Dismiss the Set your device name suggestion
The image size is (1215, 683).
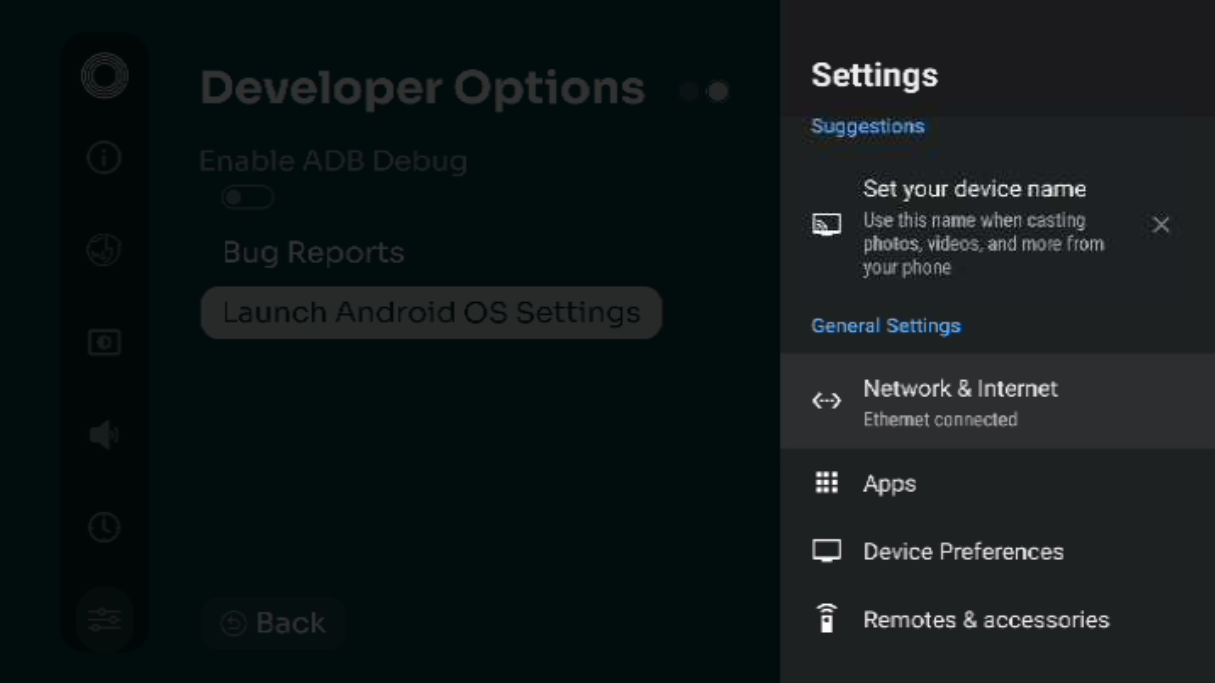1160,225
